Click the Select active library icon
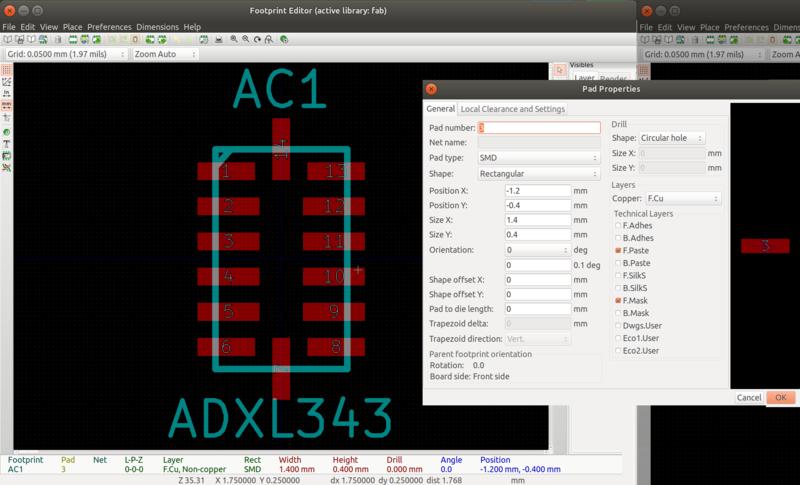Viewport: 800px width, 485px height. pyautogui.click(x=7, y=39)
